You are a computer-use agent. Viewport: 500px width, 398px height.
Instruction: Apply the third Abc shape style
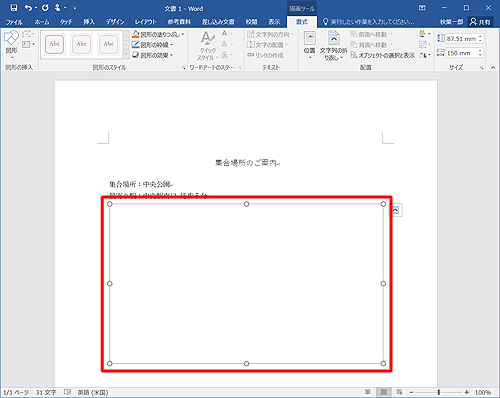pos(108,44)
